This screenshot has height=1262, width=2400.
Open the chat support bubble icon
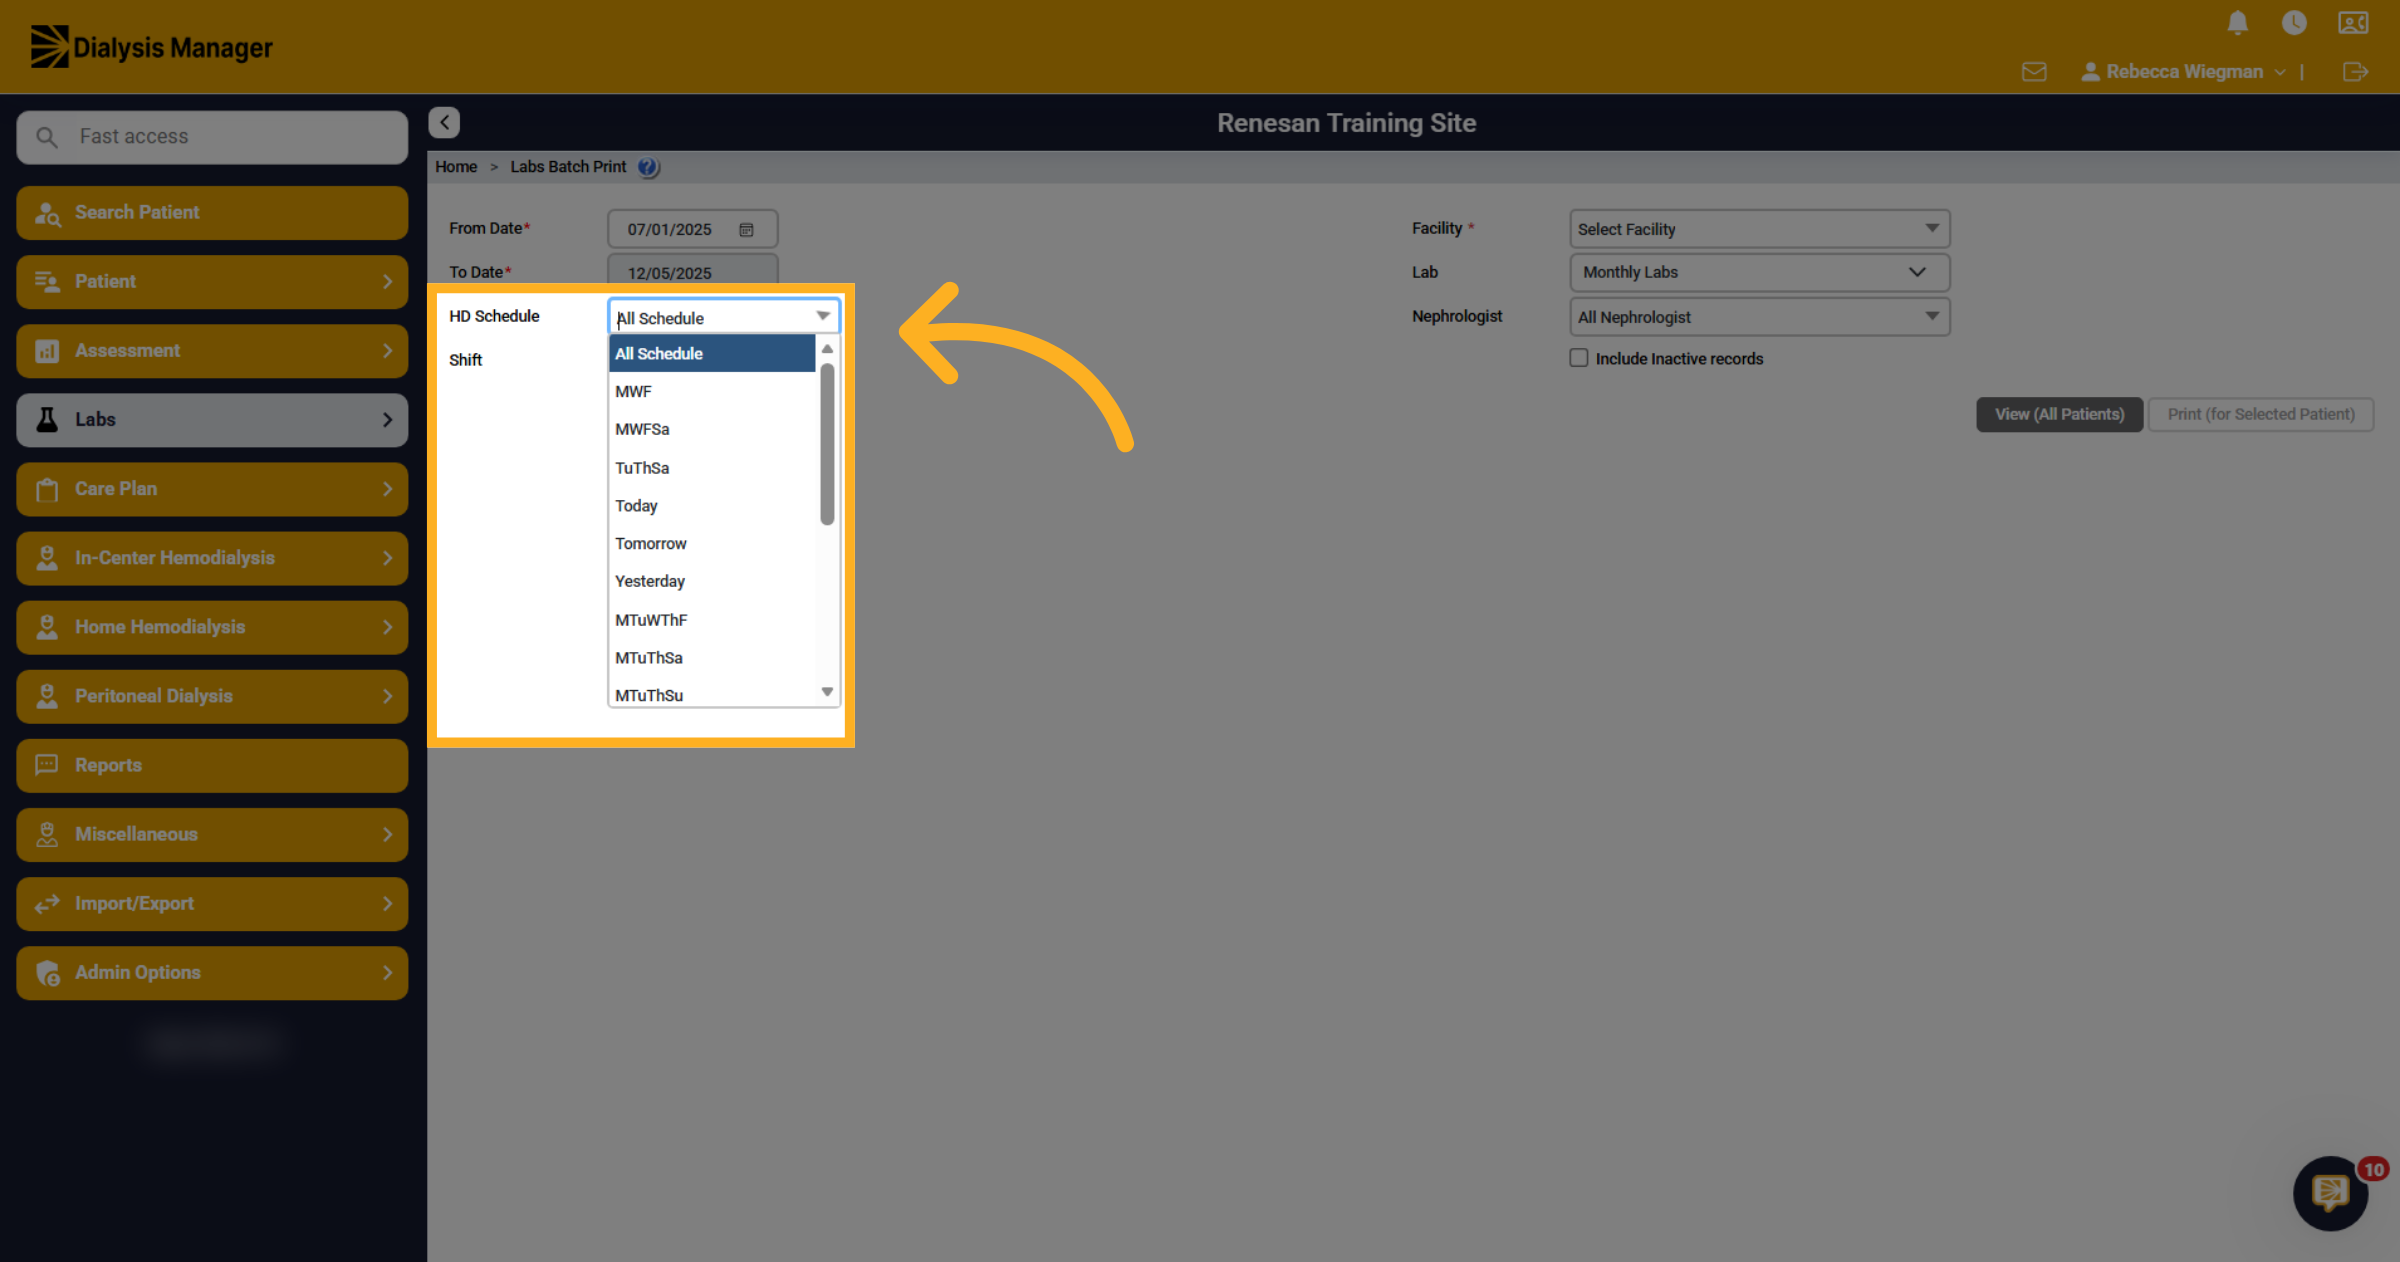[2330, 1192]
